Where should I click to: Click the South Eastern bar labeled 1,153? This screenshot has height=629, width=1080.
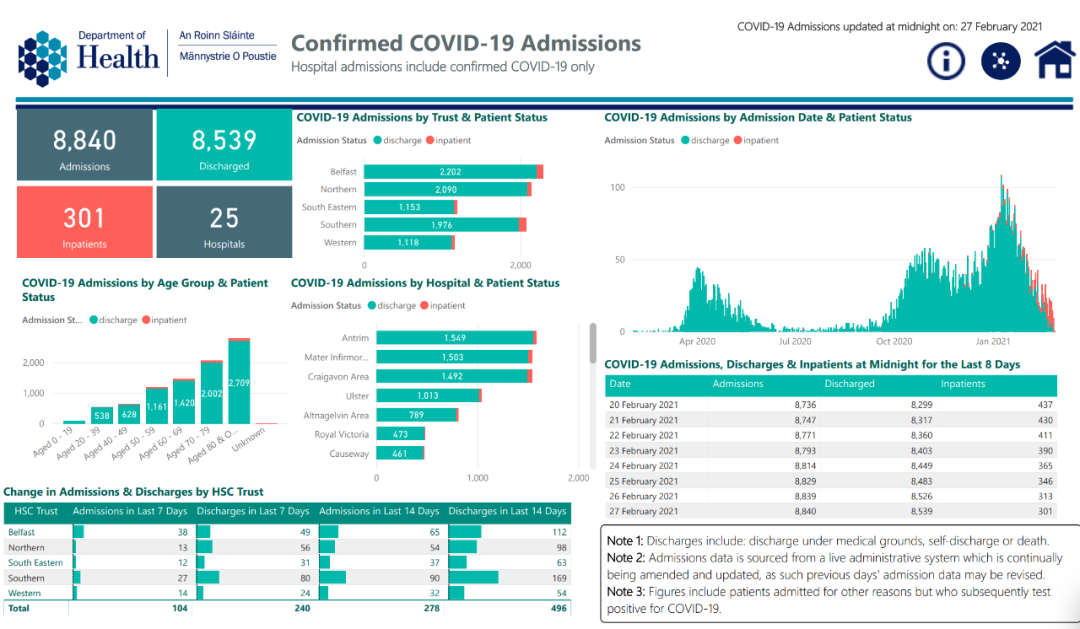pyautogui.click(x=409, y=207)
